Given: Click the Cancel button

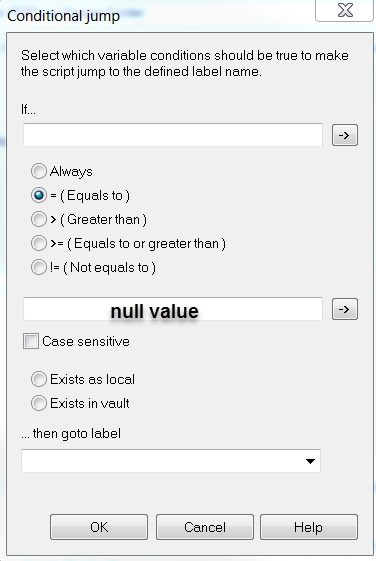Looking at the screenshot, I should [205, 527].
